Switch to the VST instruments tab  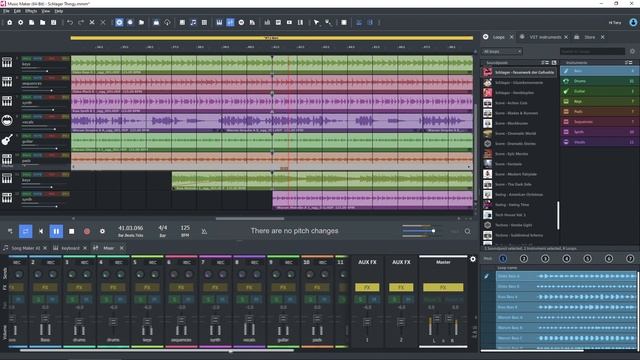pyautogui.click(x=545, y=37)
